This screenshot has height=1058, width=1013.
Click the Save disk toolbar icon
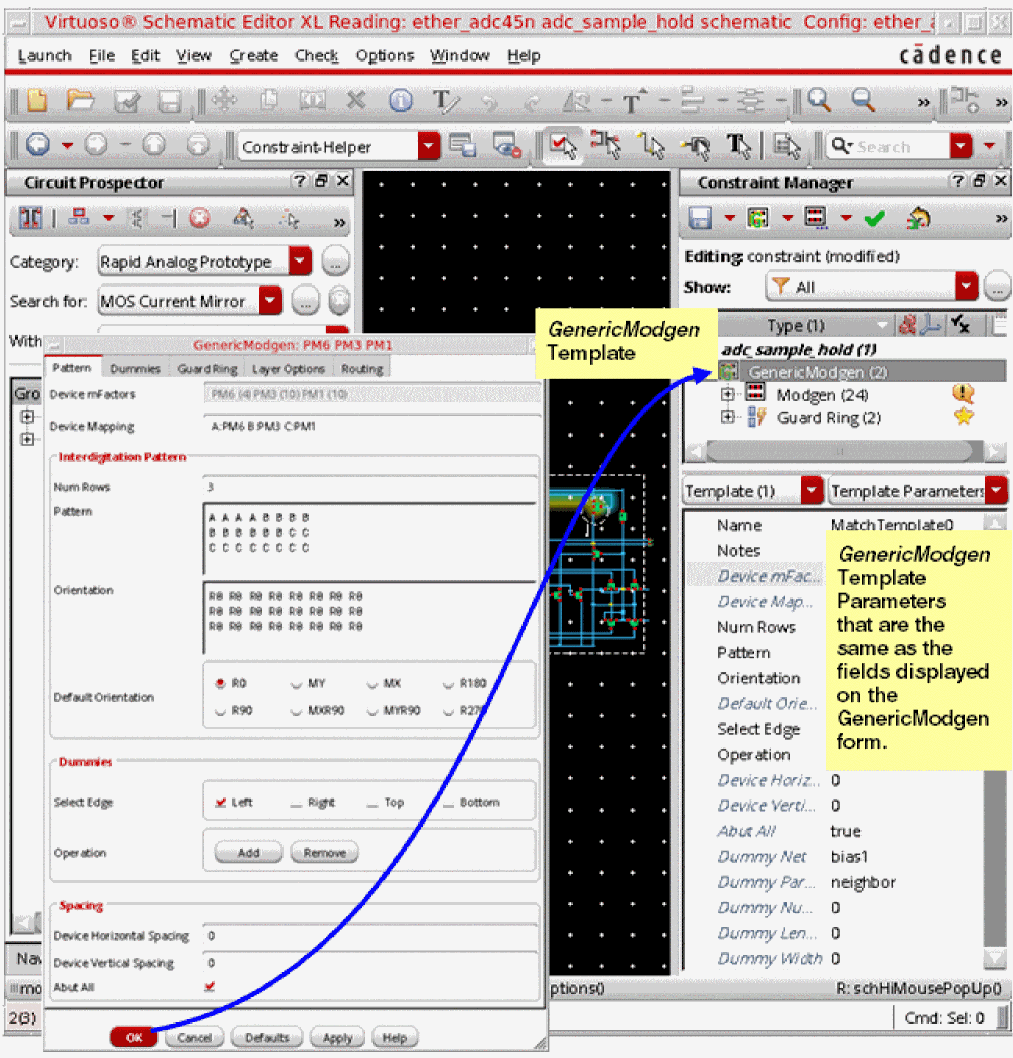coord(169,102)
